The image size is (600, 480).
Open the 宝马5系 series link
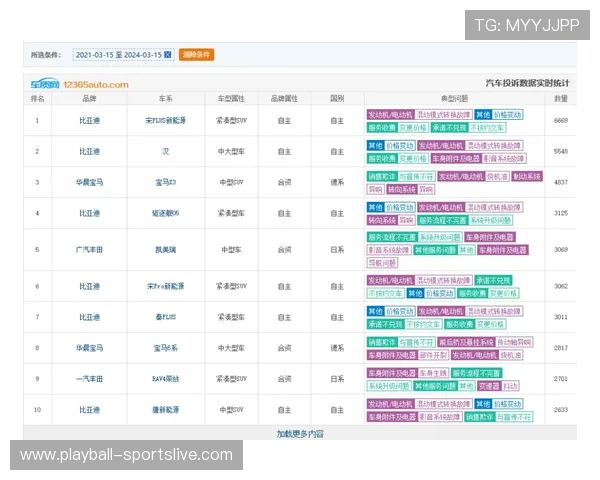pos(166,348)
